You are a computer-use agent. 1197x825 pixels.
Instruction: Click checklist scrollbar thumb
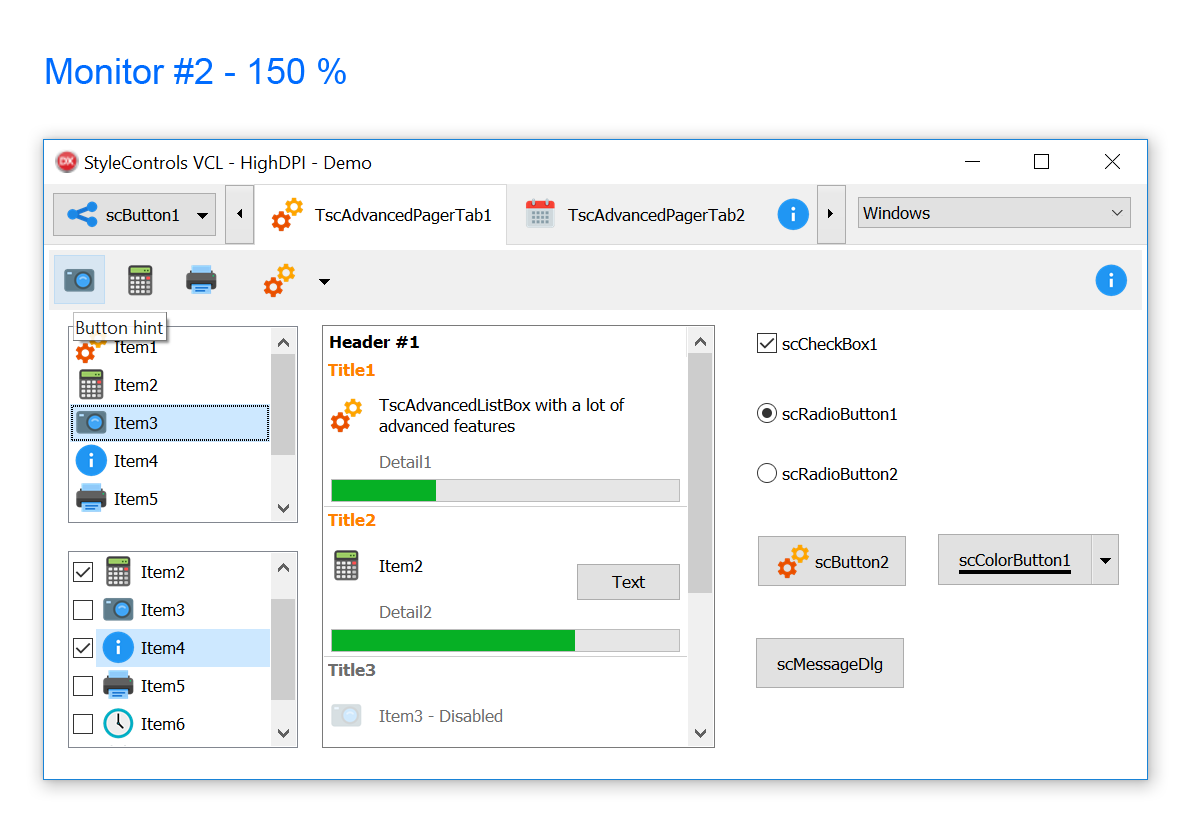point(283,649)
